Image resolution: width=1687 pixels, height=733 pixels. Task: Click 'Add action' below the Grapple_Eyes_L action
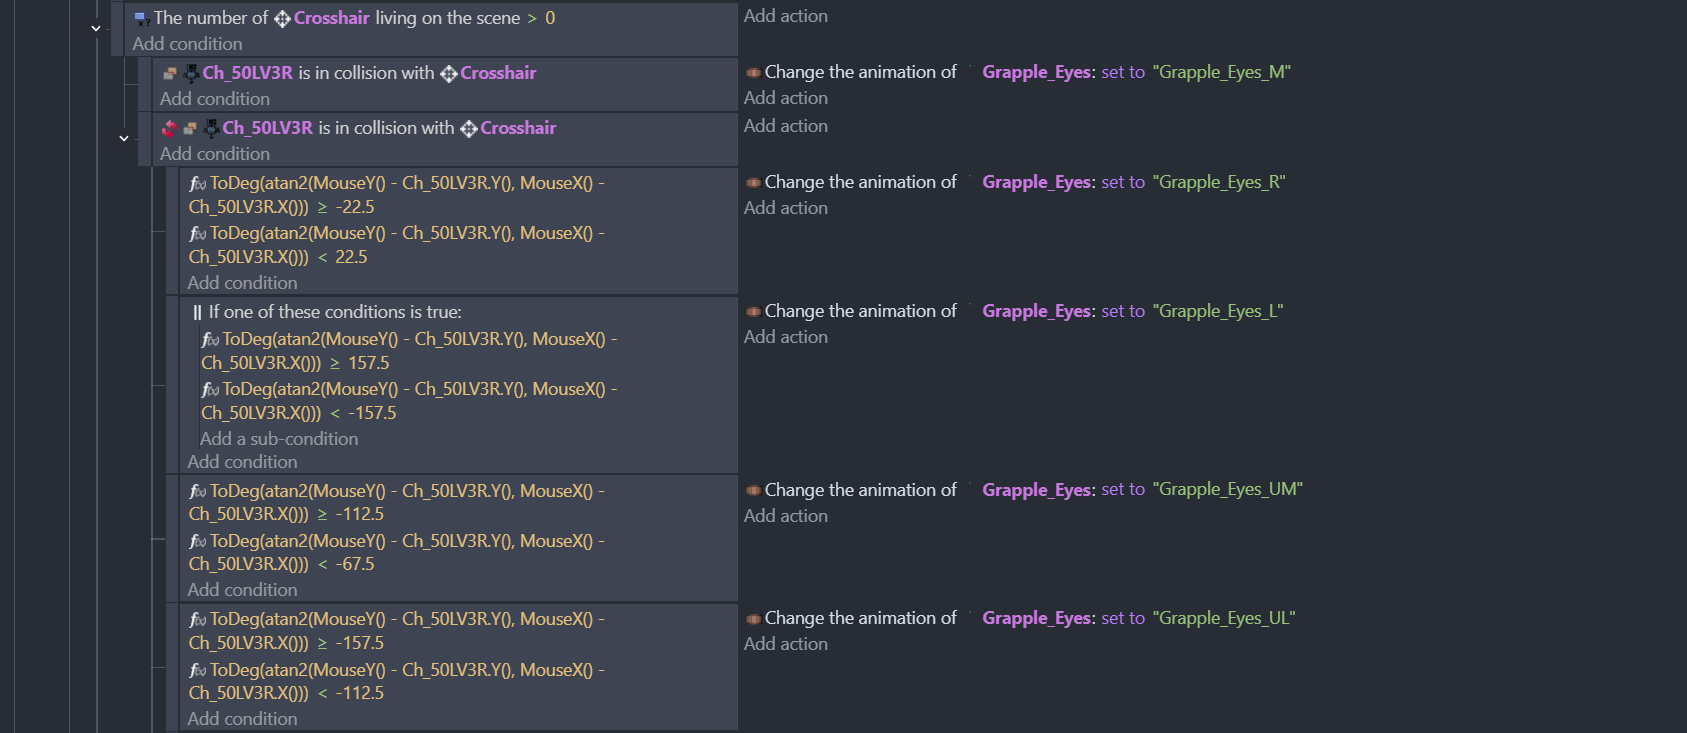(786, 337)
